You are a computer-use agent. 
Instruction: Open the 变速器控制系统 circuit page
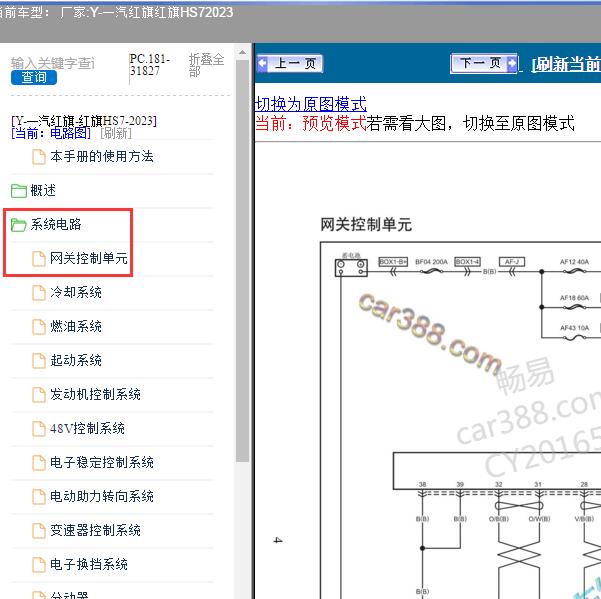(95, 530)
